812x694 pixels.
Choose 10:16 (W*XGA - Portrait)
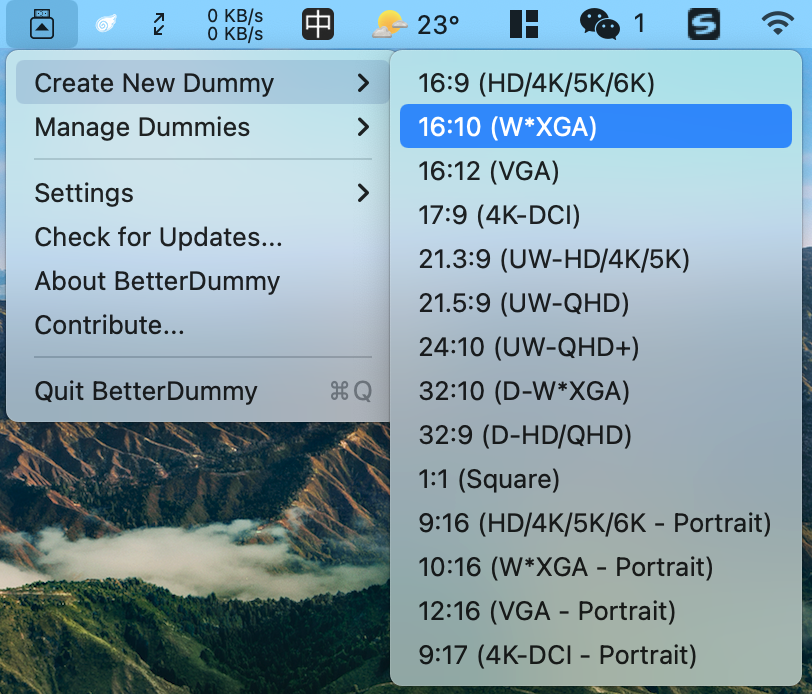[596, 567]
